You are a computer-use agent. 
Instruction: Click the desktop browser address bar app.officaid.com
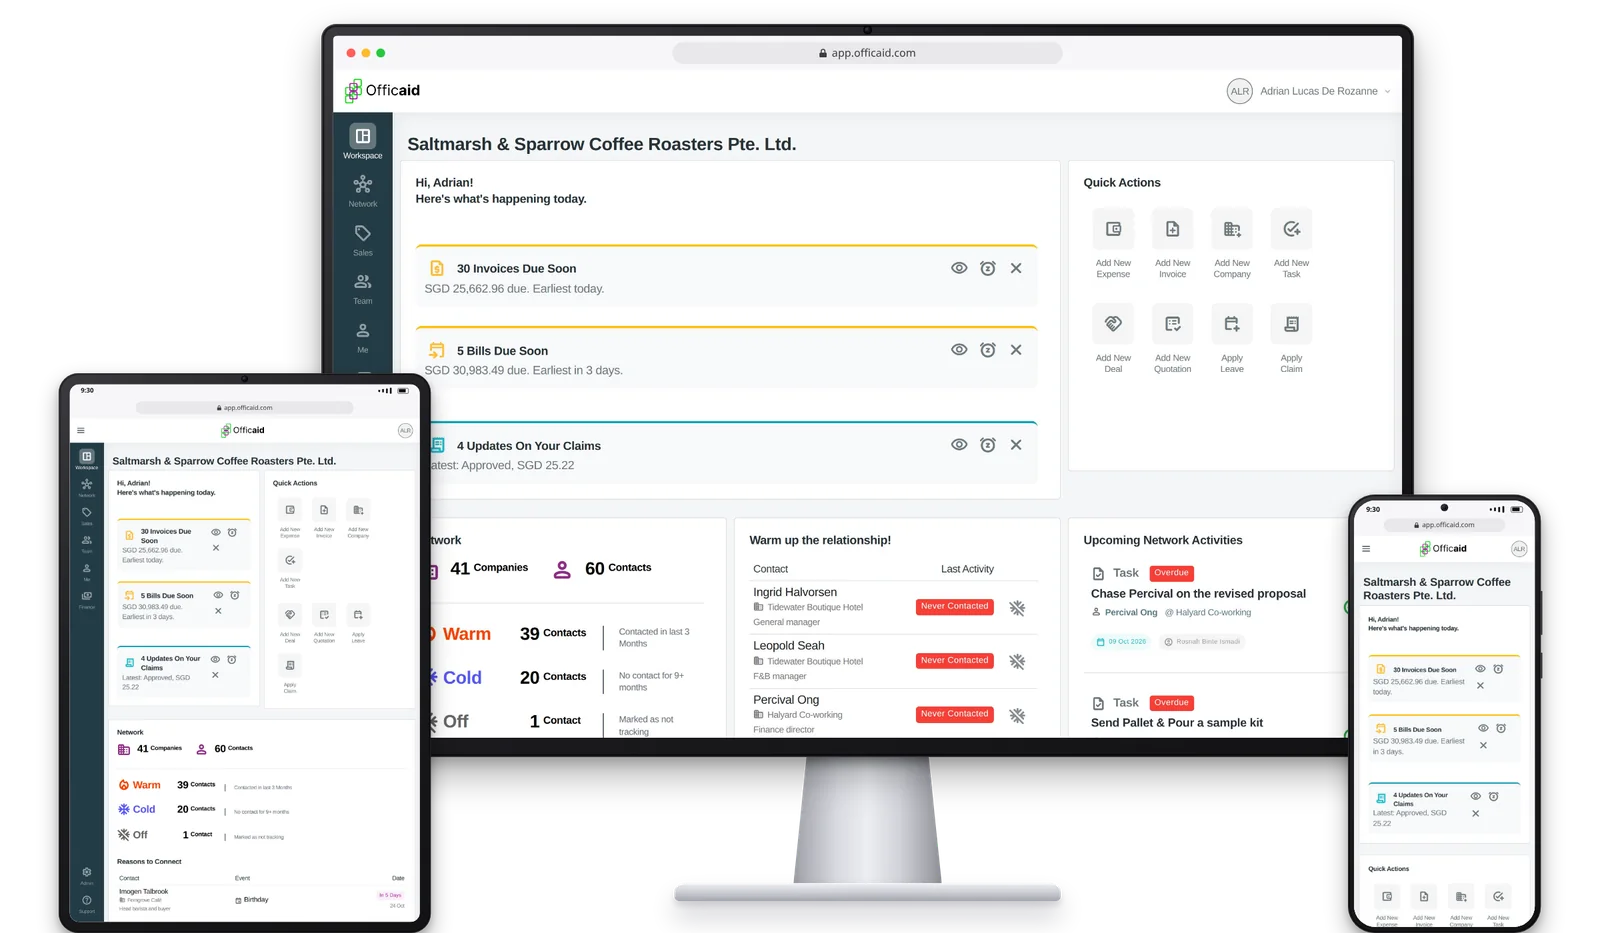point(867,53)
